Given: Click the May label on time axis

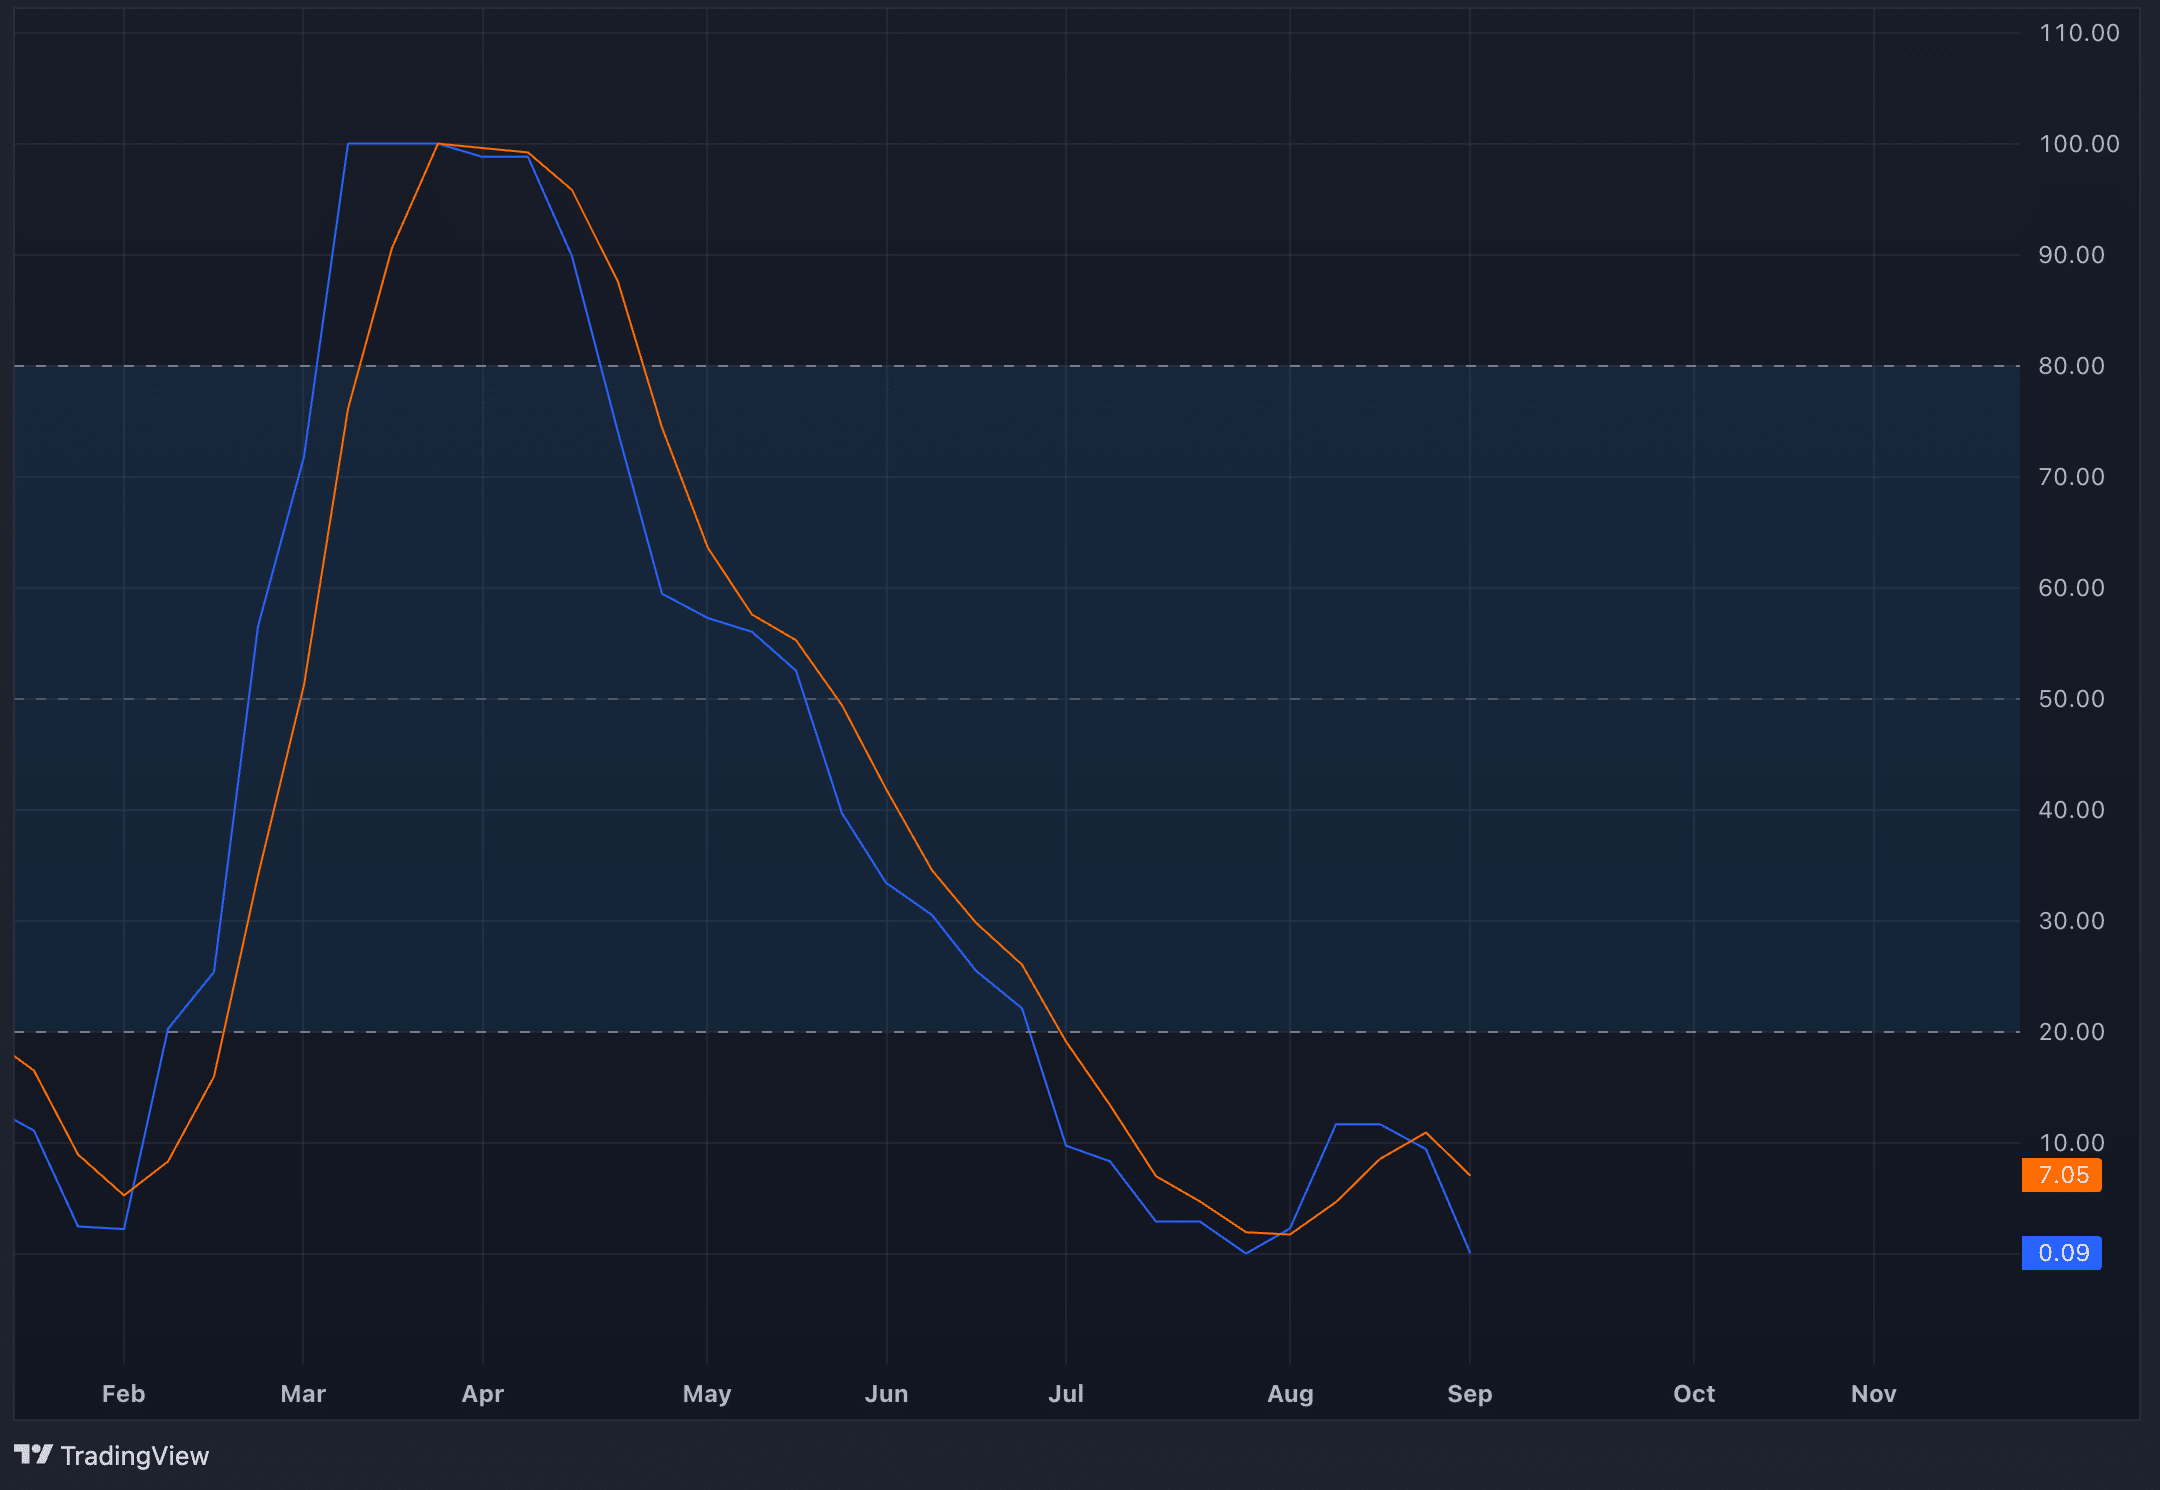Looking at the screenshot, I should click(x=707, y=1394).
